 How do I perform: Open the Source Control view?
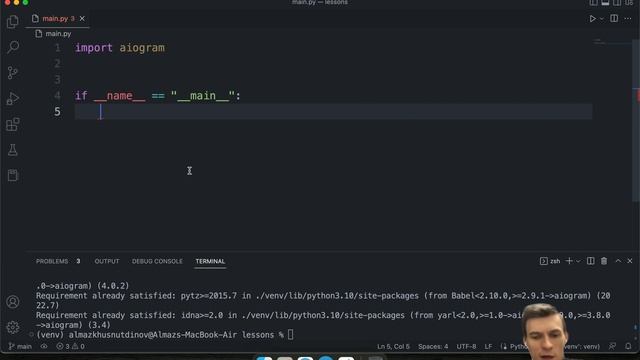click(13, 73)
